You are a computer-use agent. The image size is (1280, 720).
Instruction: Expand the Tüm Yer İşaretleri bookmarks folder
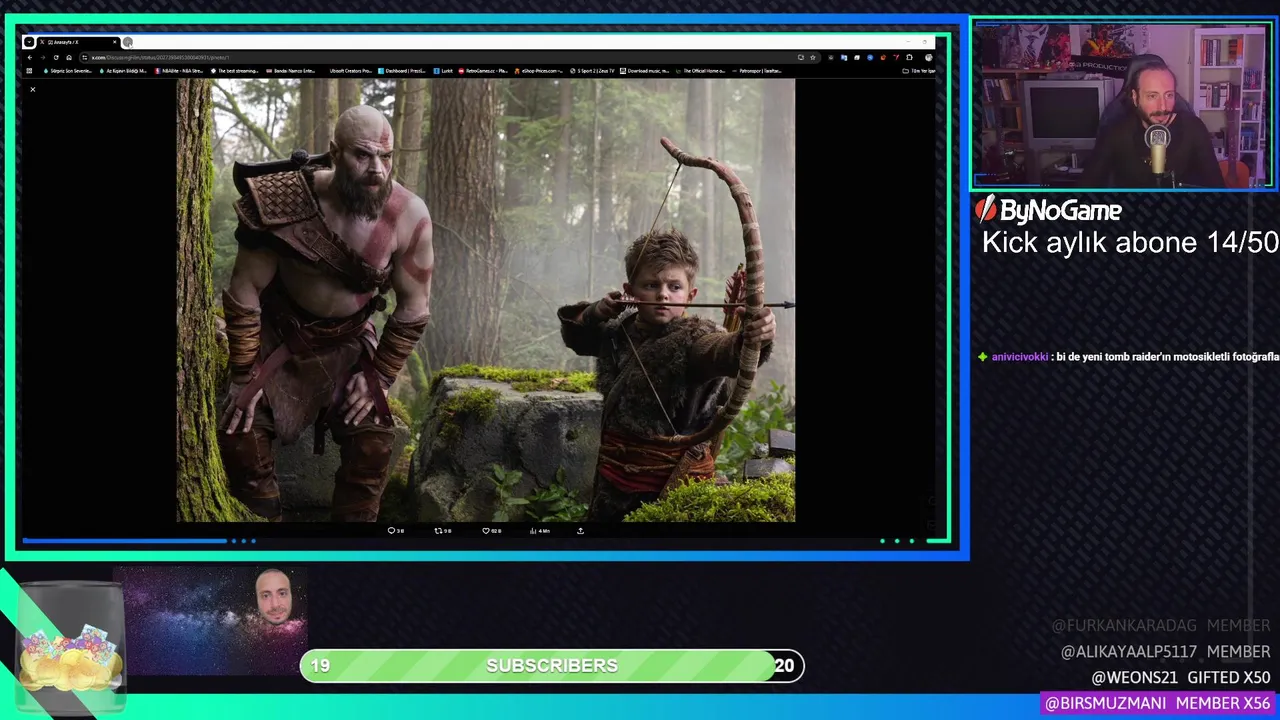[x=919, y=71]
